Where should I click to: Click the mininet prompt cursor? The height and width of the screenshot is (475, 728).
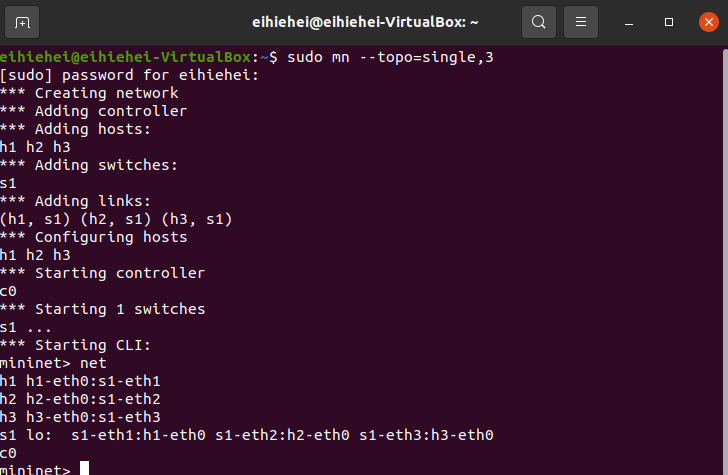tap(84, 468)
